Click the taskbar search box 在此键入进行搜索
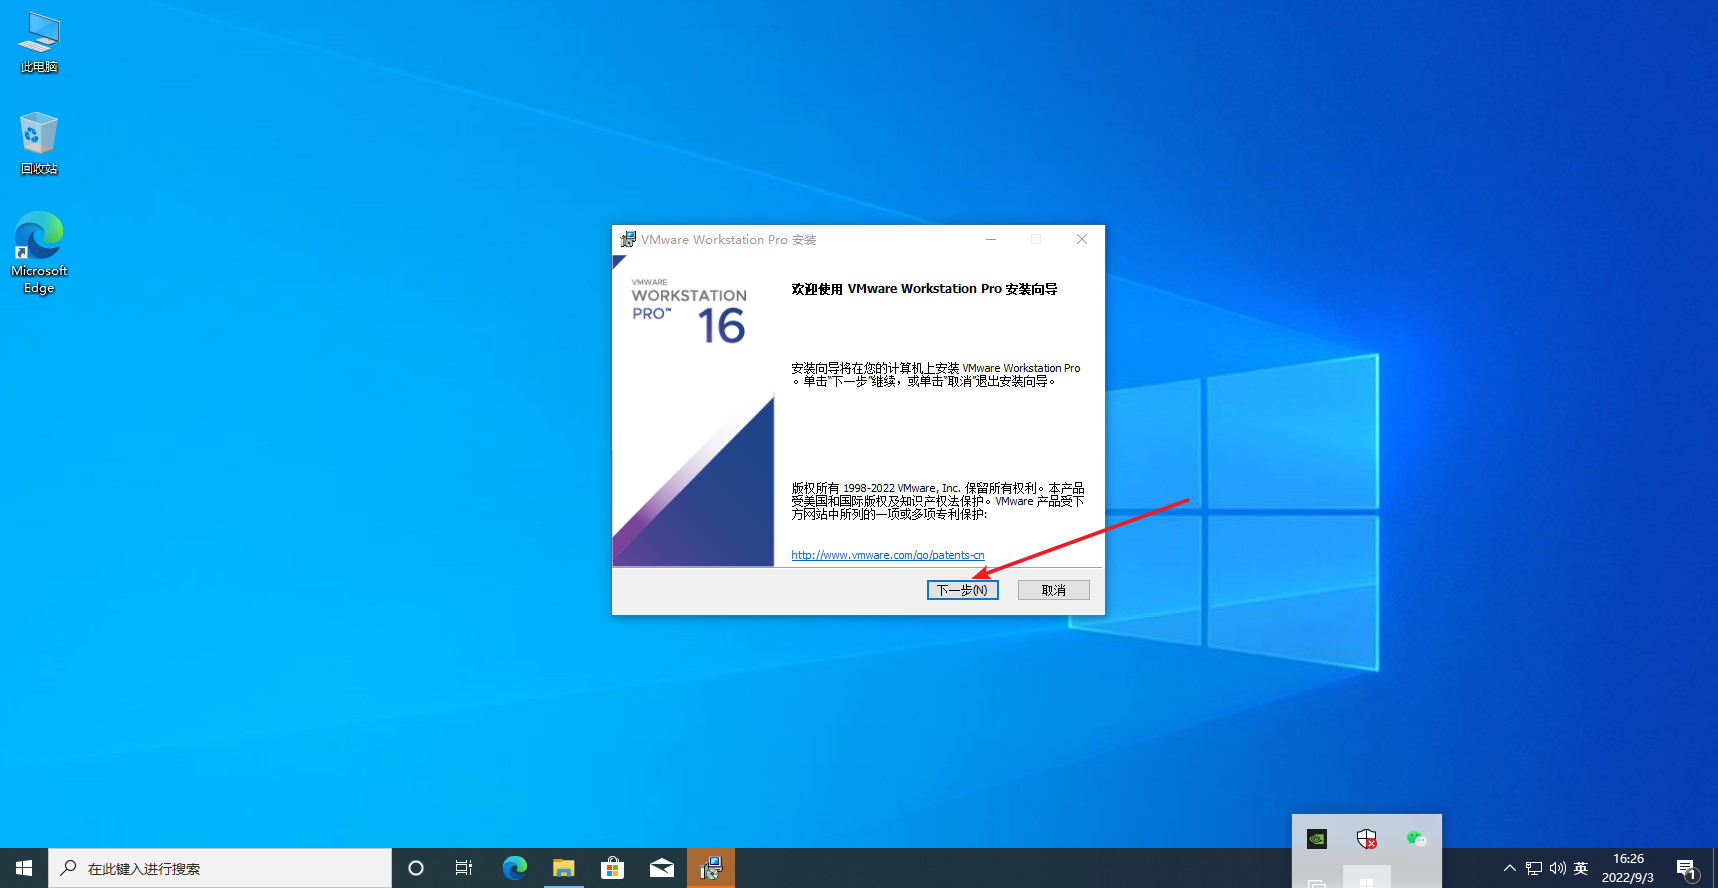This screenshot has width=1718, height=888. click(220, 868)
